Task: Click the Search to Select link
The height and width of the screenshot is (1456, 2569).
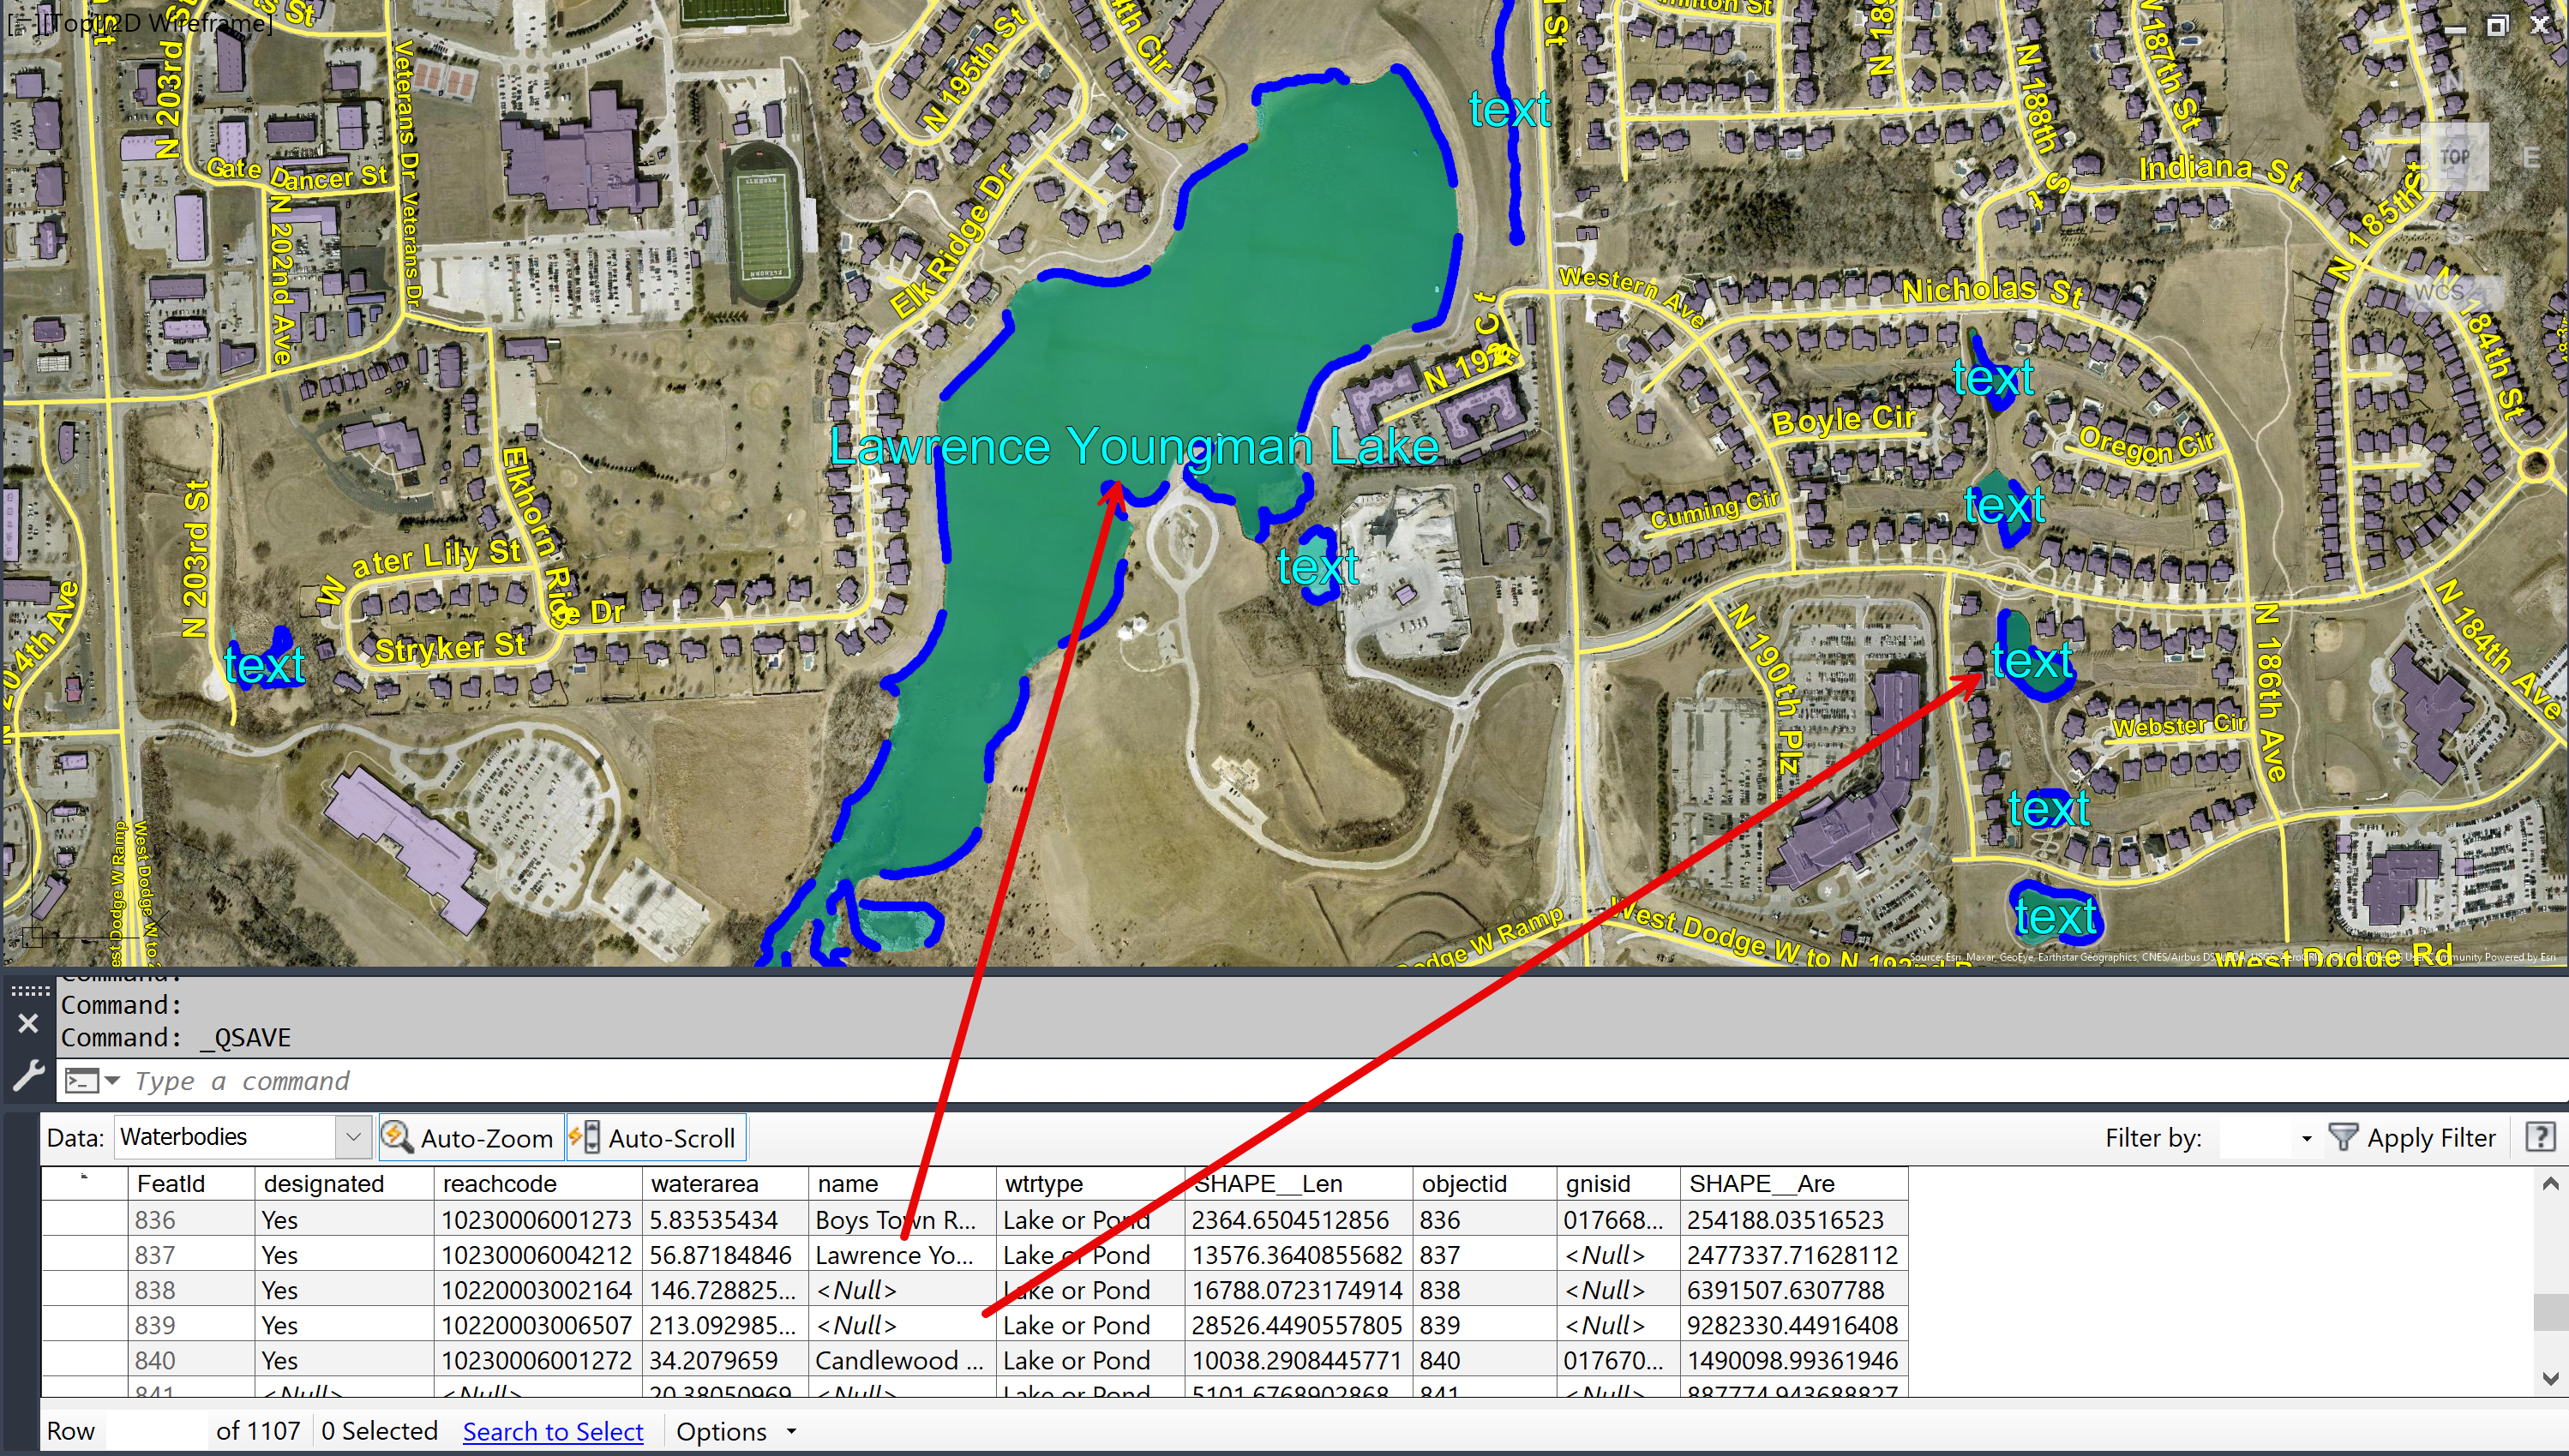Action: pyautogui.click(x=552, y=1431)
